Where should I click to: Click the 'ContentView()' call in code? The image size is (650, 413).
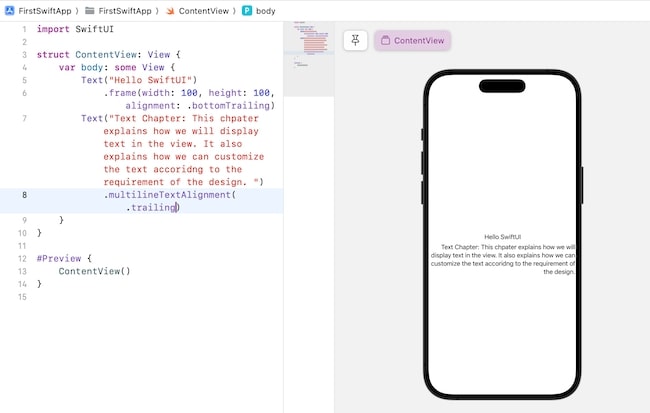[95, 272]
